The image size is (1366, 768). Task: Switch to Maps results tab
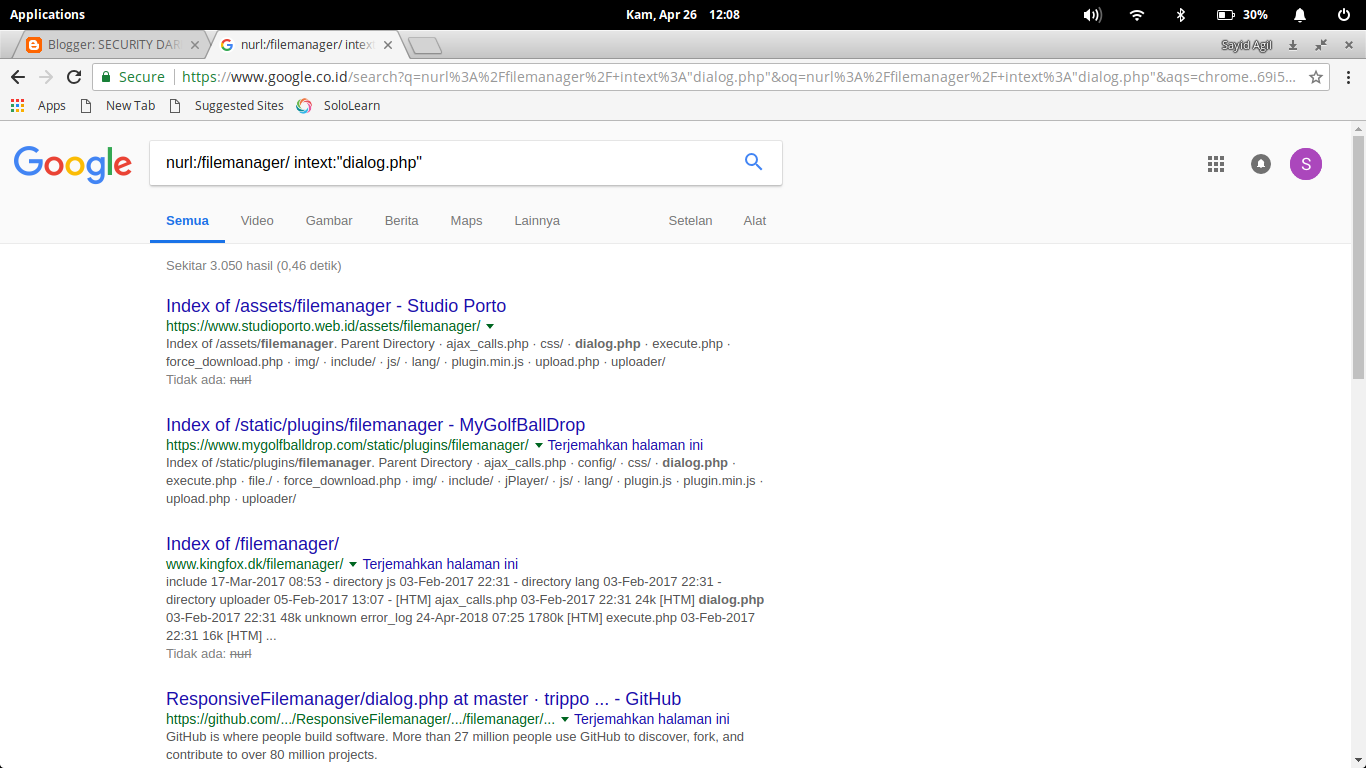tap(466, 220)
